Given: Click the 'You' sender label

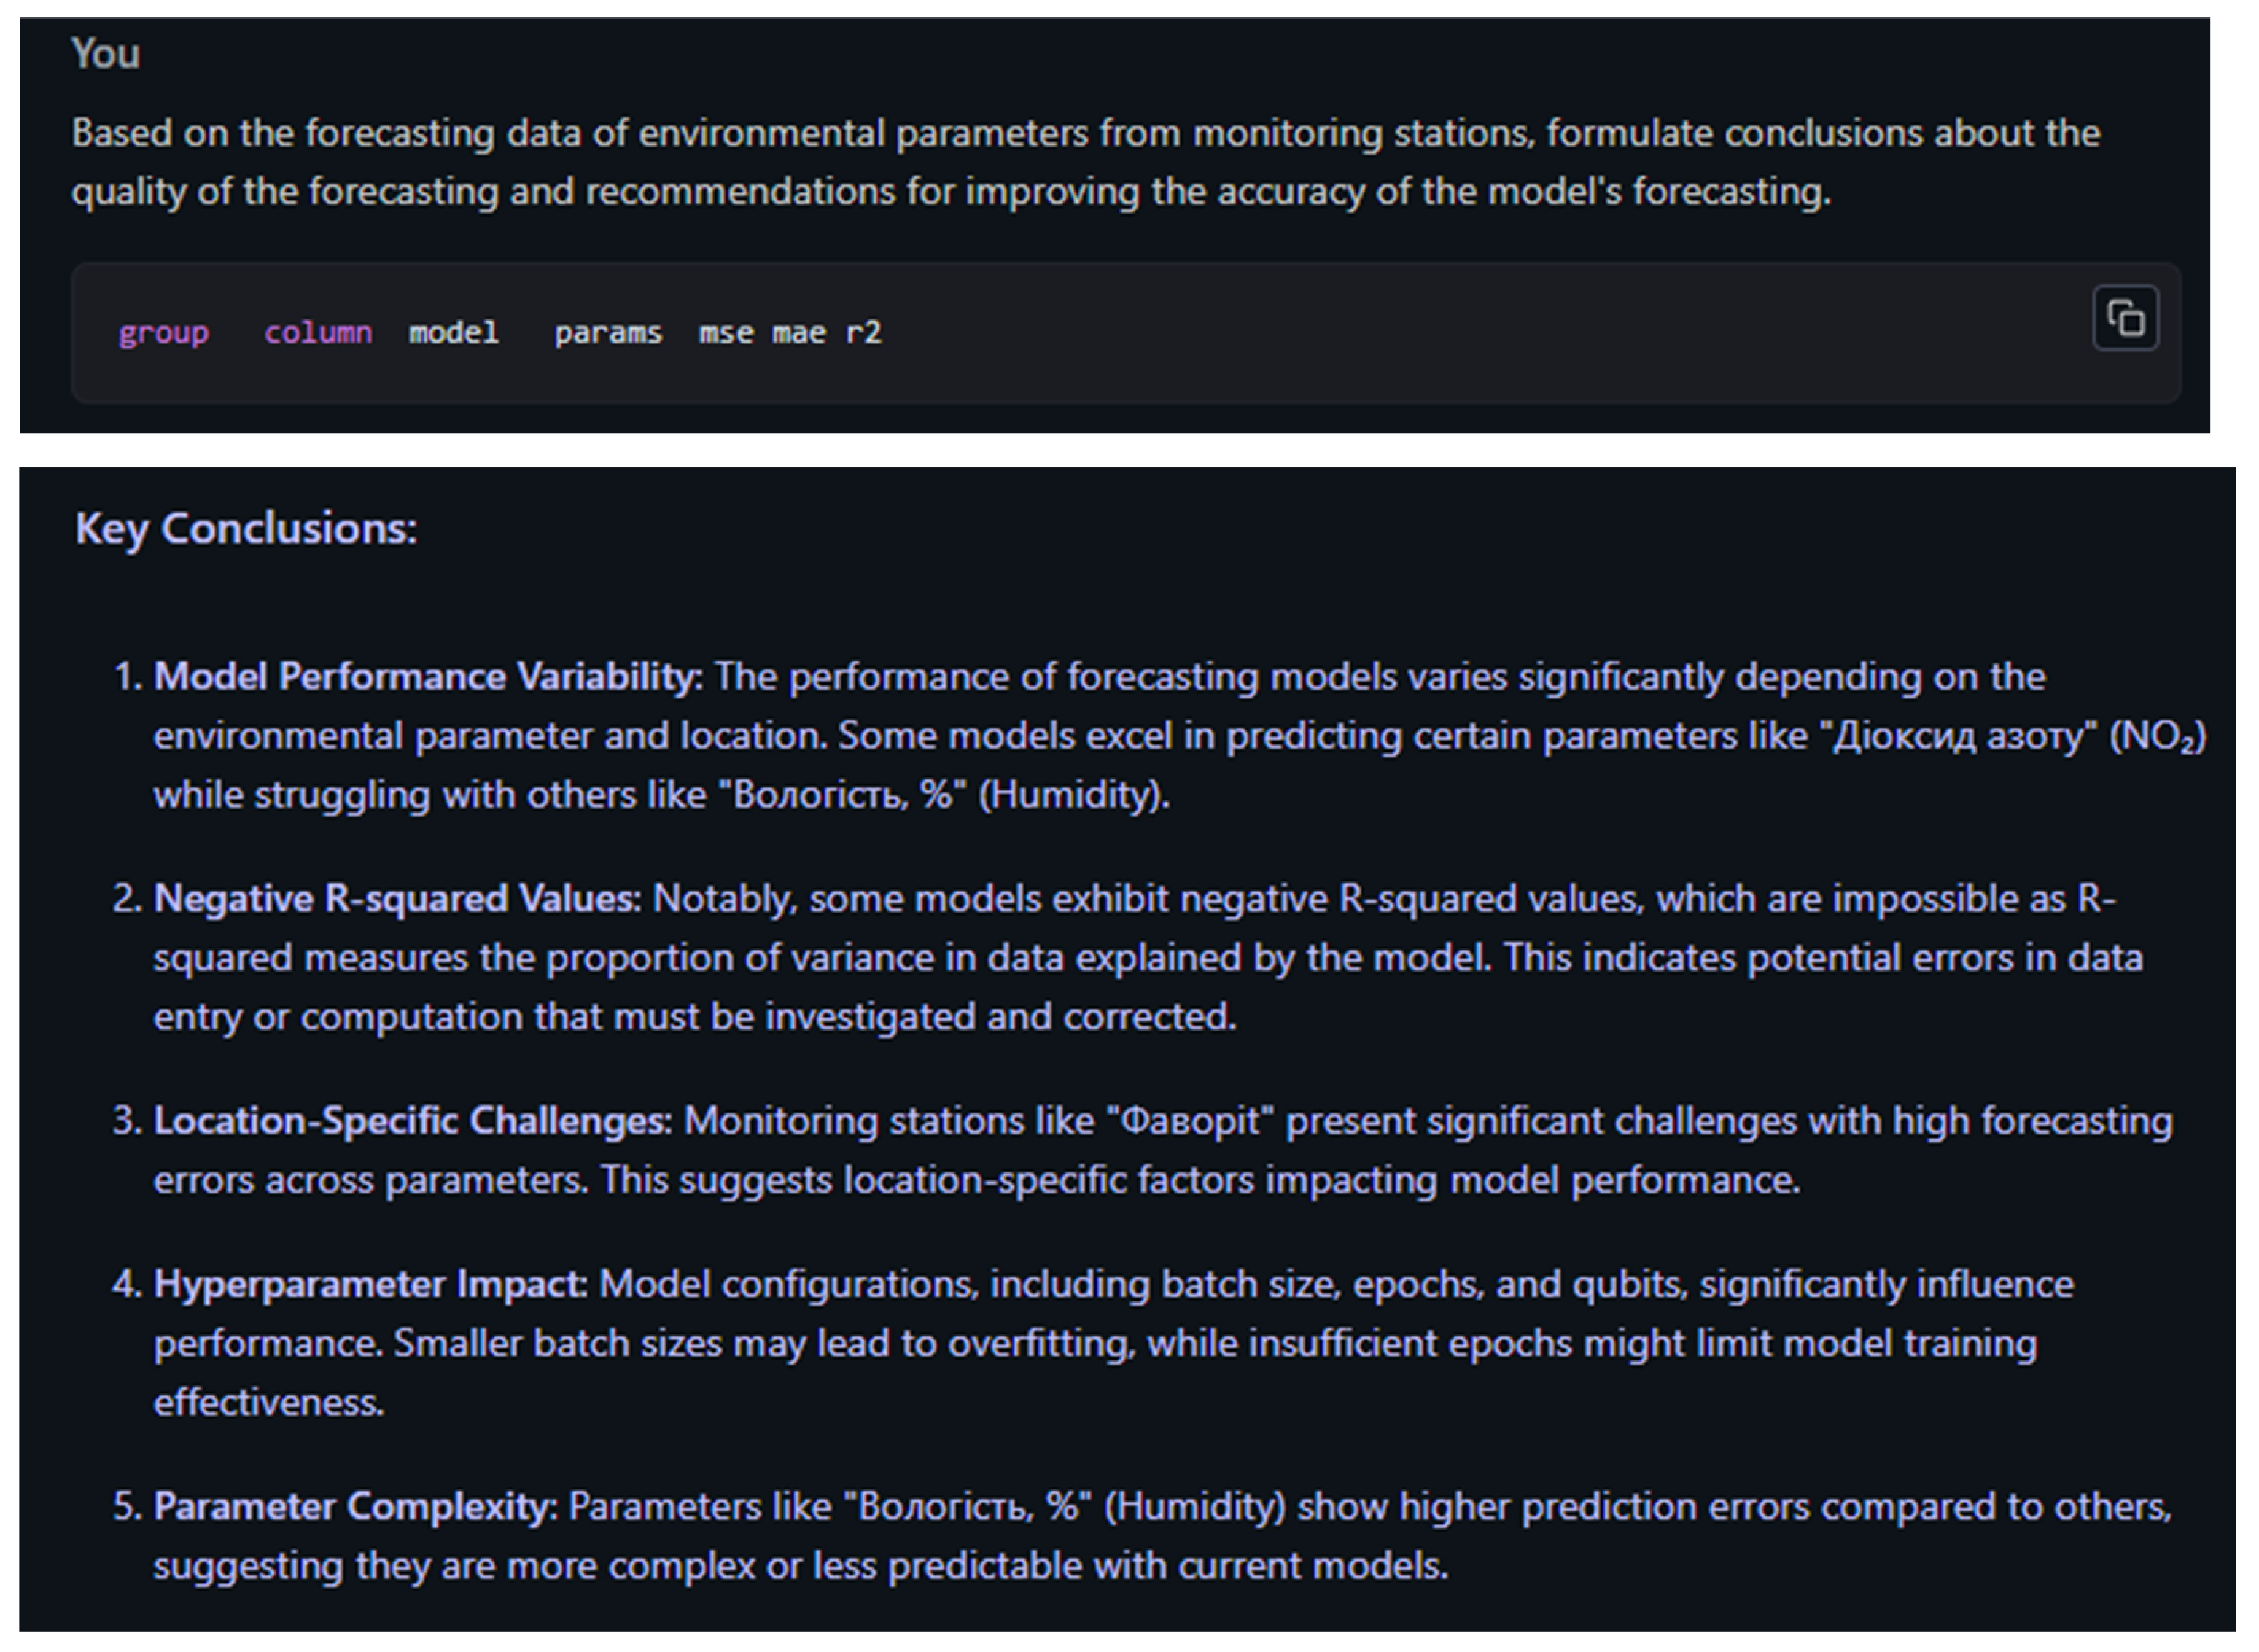Looking at the screenshot, I should (105, 54).
